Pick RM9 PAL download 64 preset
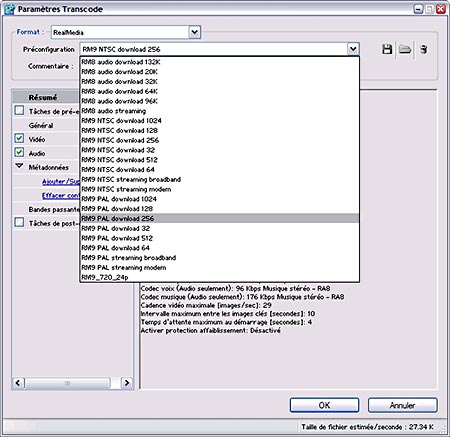Image resolution: width=450 pixels, height=437 pixels. pyautogui.click(x=219, y=248)
